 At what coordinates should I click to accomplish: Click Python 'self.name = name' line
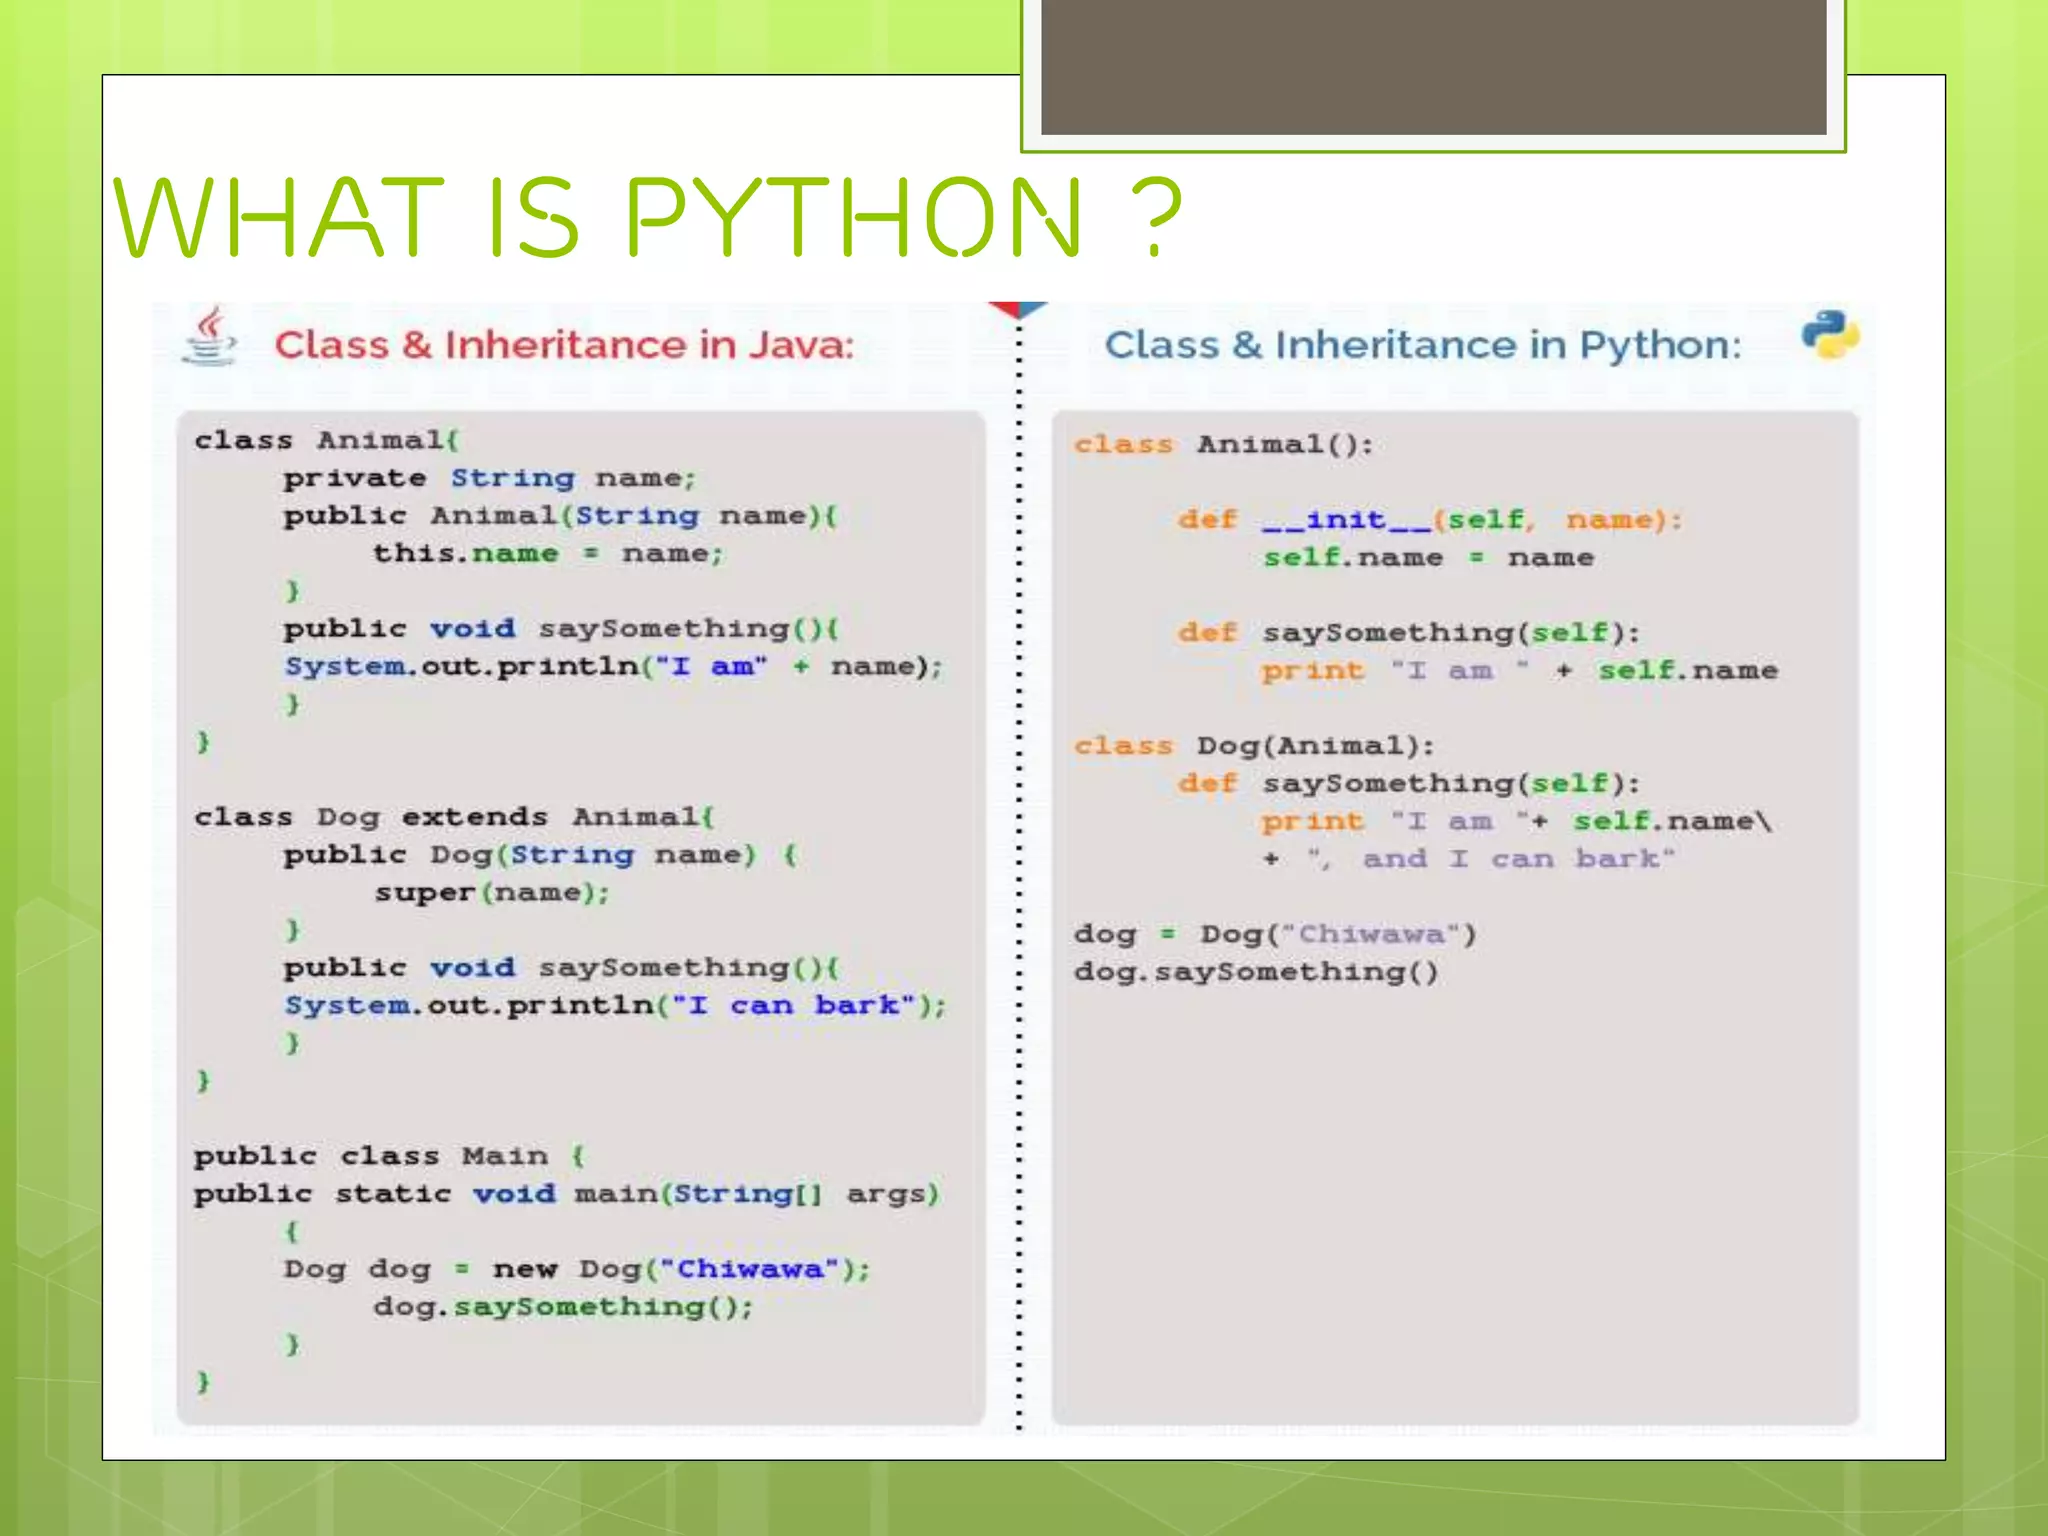click(1428, 558)
